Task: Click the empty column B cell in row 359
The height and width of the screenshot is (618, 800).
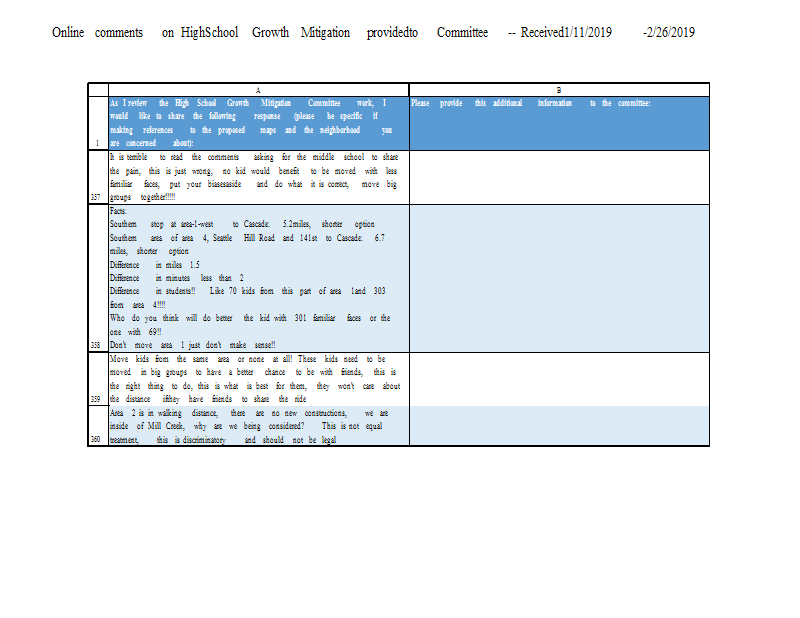Action: 559,379
